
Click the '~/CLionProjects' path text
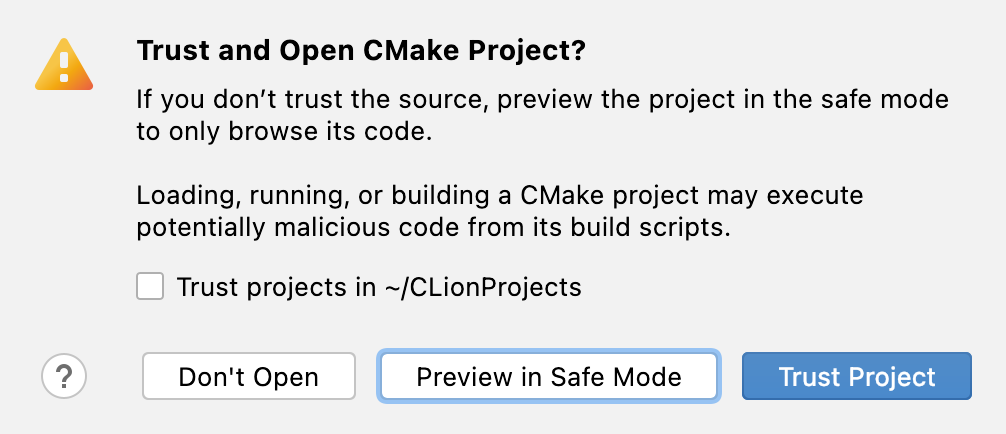pos(482,288)
